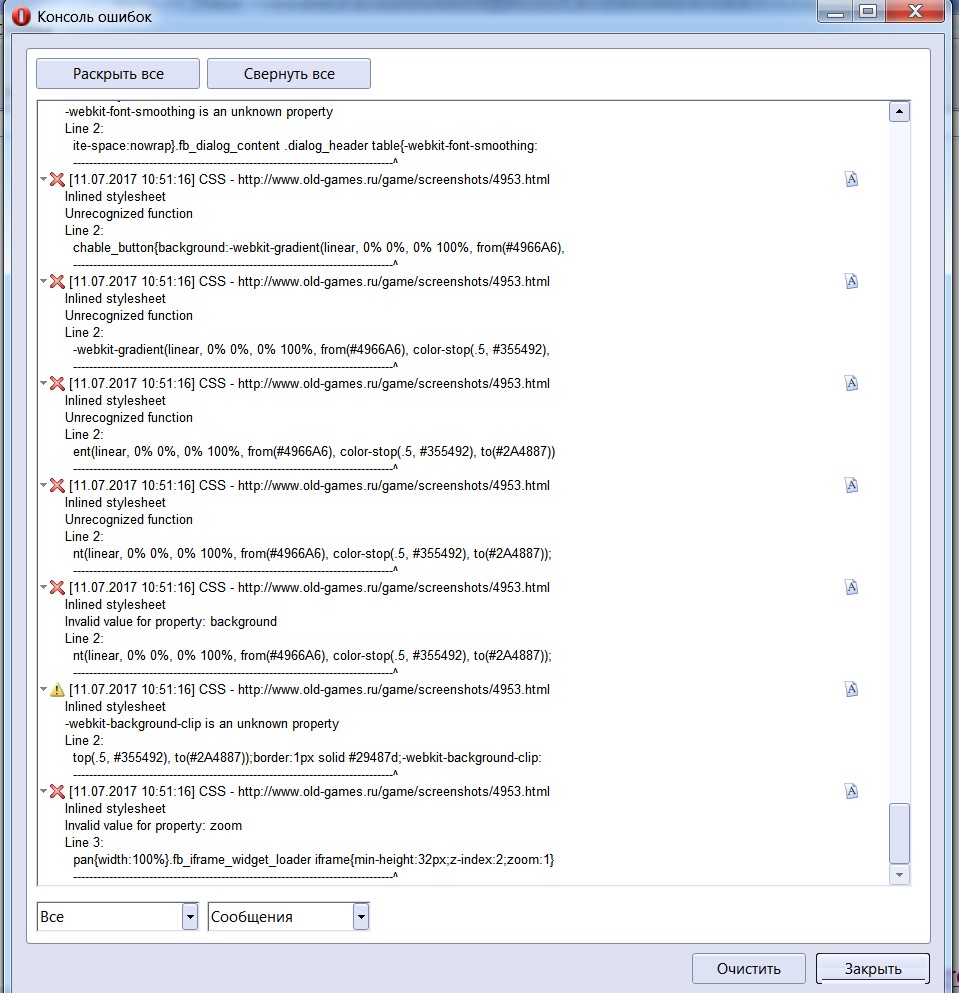Click the scrollbar up arrow
Screen dimensions: 959x993
point(899,112)
